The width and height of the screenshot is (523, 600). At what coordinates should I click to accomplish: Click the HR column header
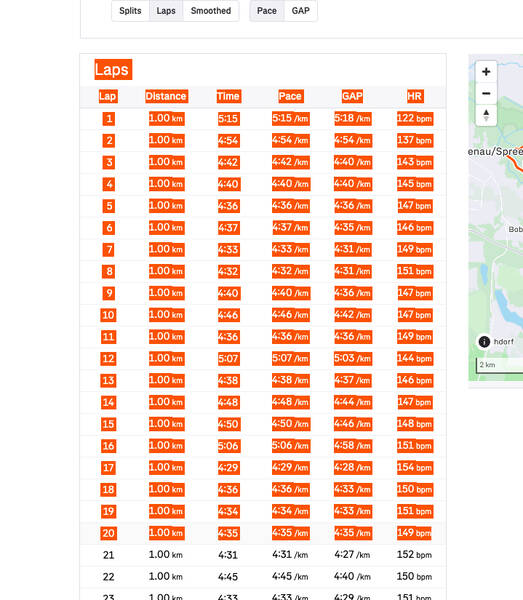tap(415, 96)
